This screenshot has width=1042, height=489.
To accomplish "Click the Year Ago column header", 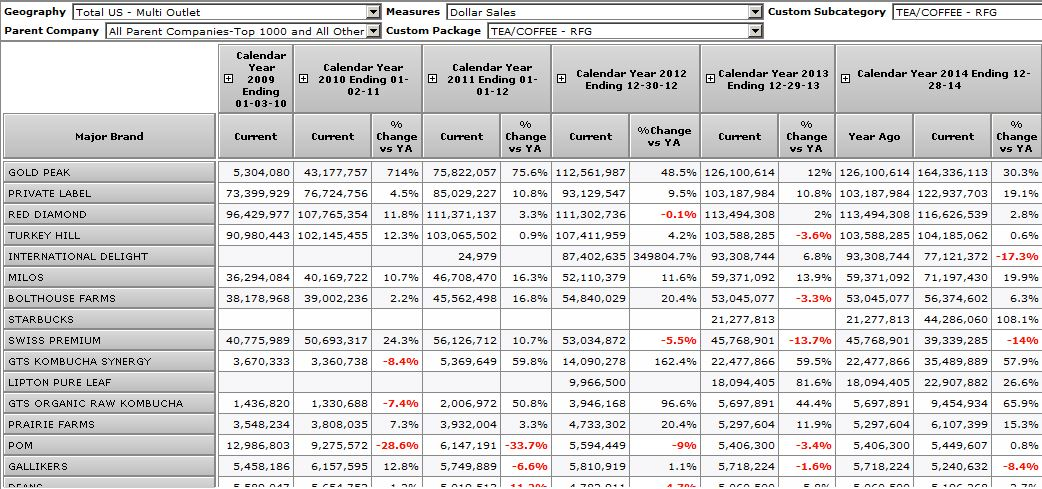I will 874,136.
